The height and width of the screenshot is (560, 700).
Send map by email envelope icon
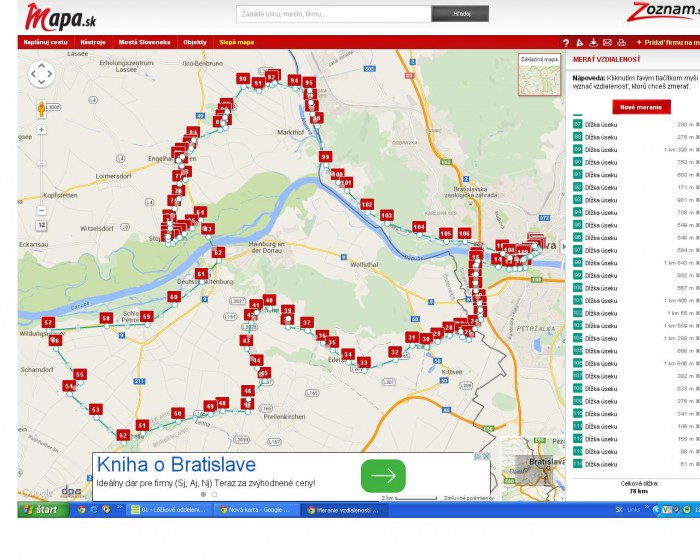pos(607,43)
